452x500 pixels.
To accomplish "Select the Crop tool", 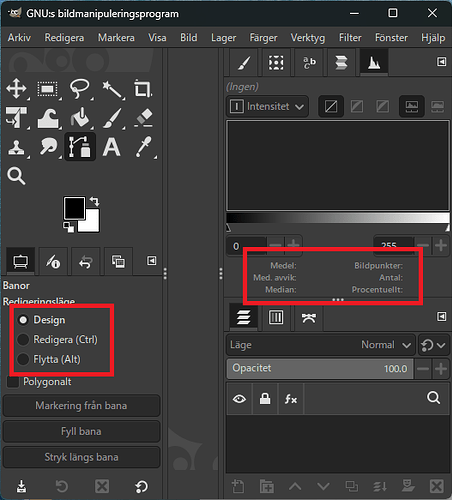I will (143, 89).
